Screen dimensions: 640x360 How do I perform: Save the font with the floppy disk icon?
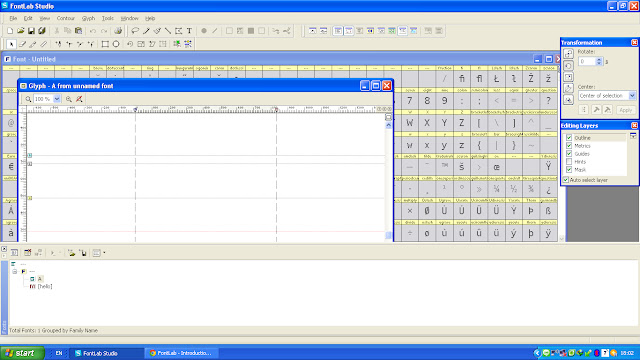click(x=31, y=31)
